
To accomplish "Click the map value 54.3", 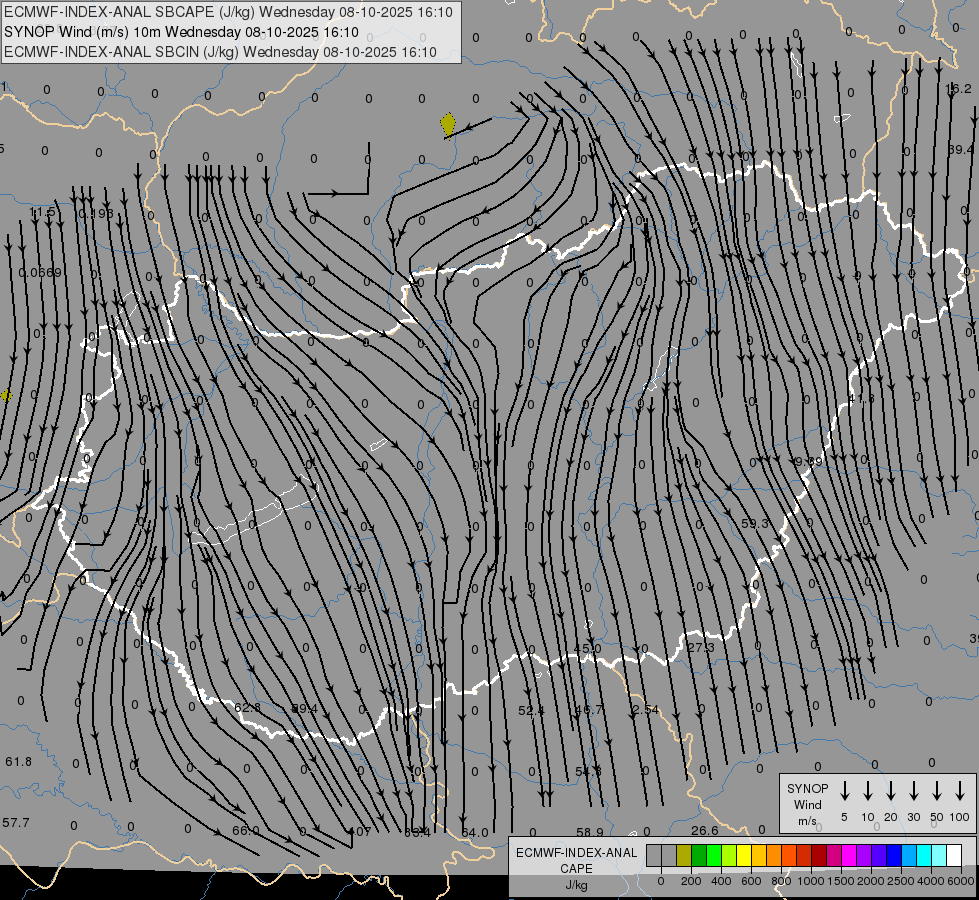I will point(588,771).
